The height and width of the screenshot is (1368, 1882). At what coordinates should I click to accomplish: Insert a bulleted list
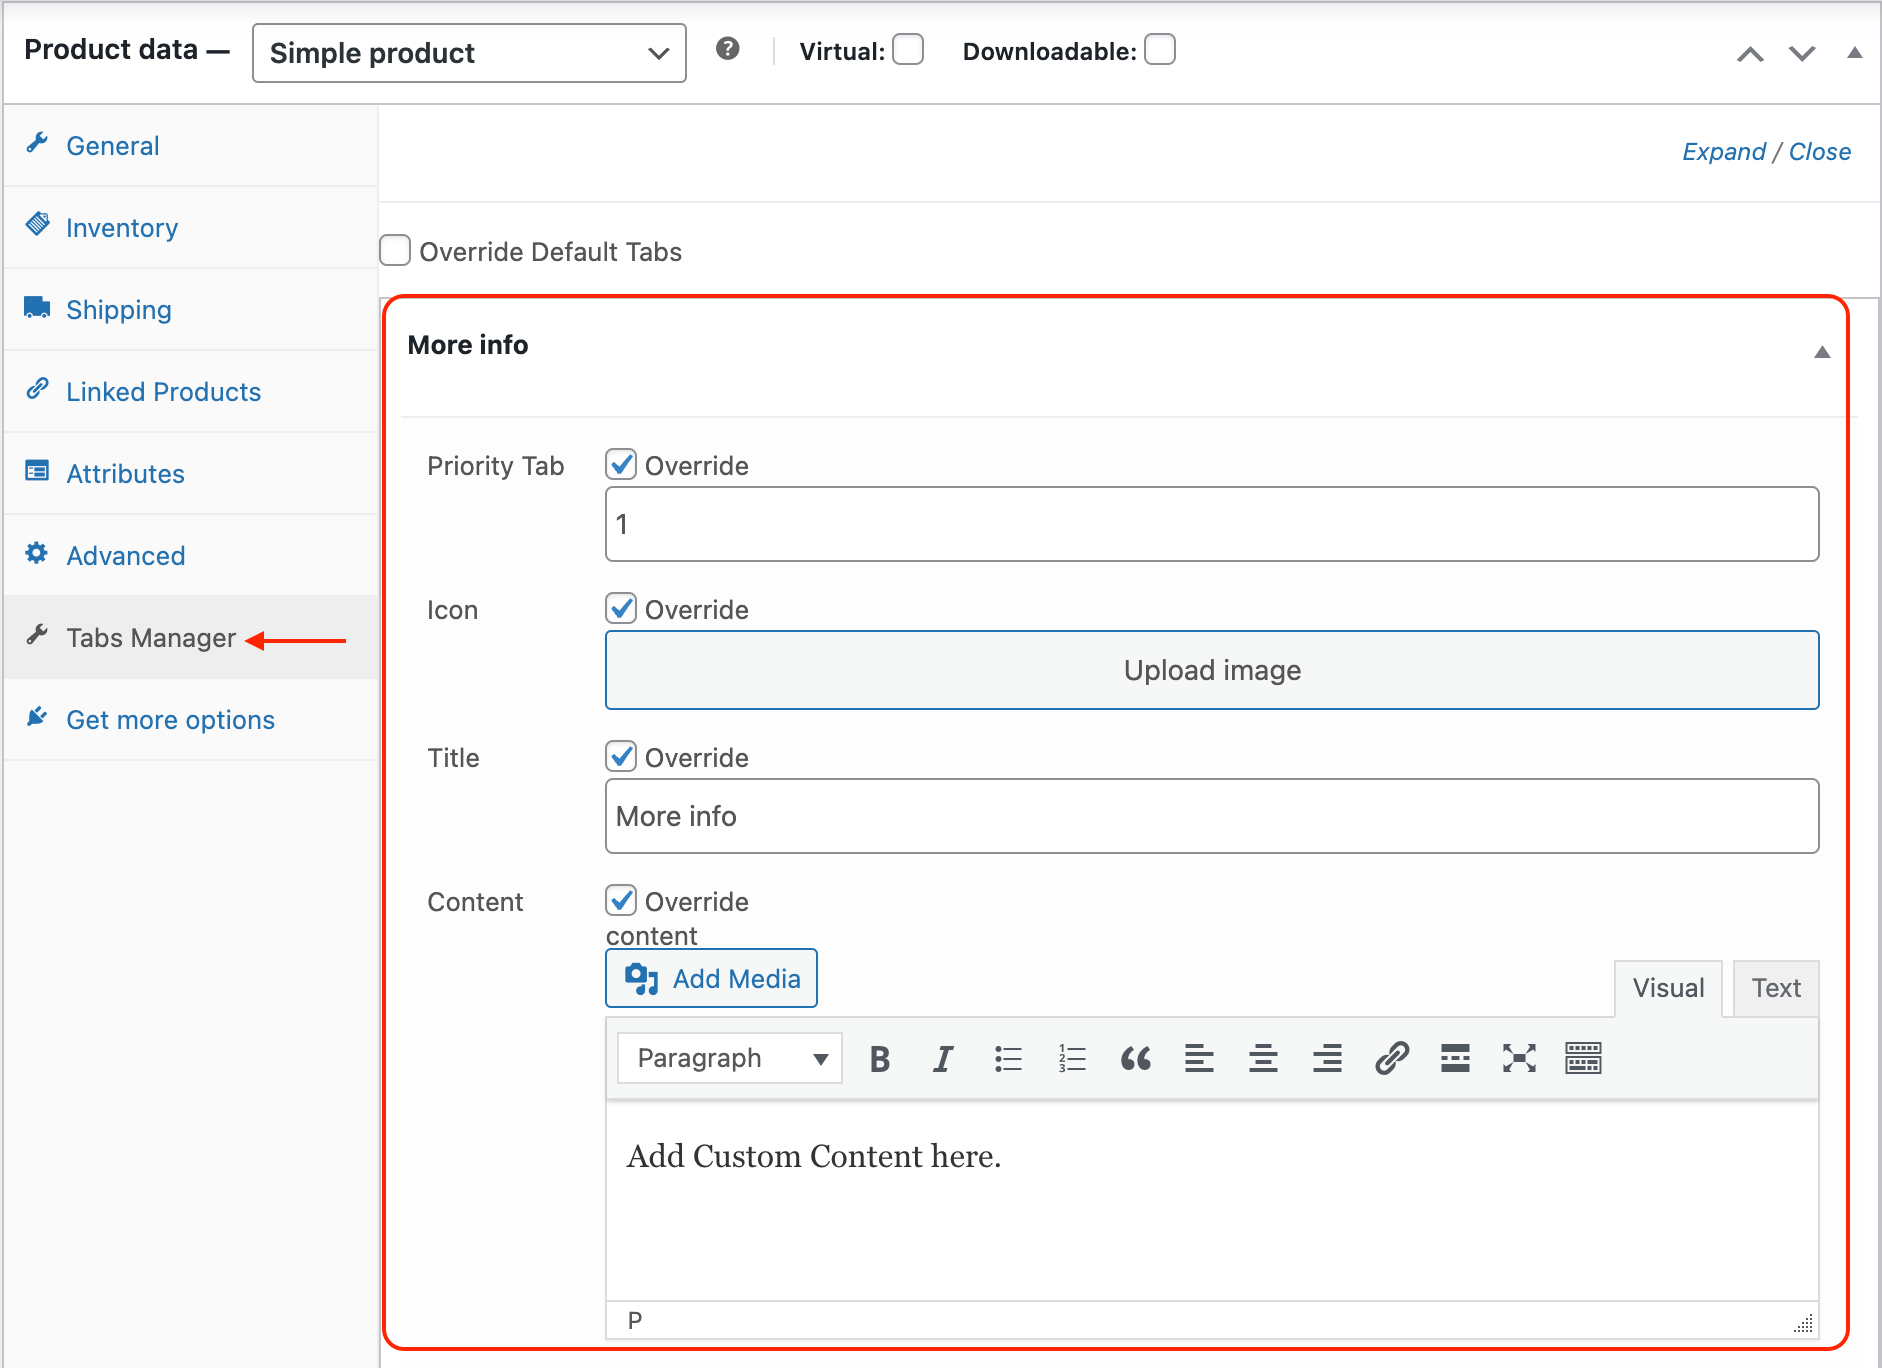tap(1008, 1058)
